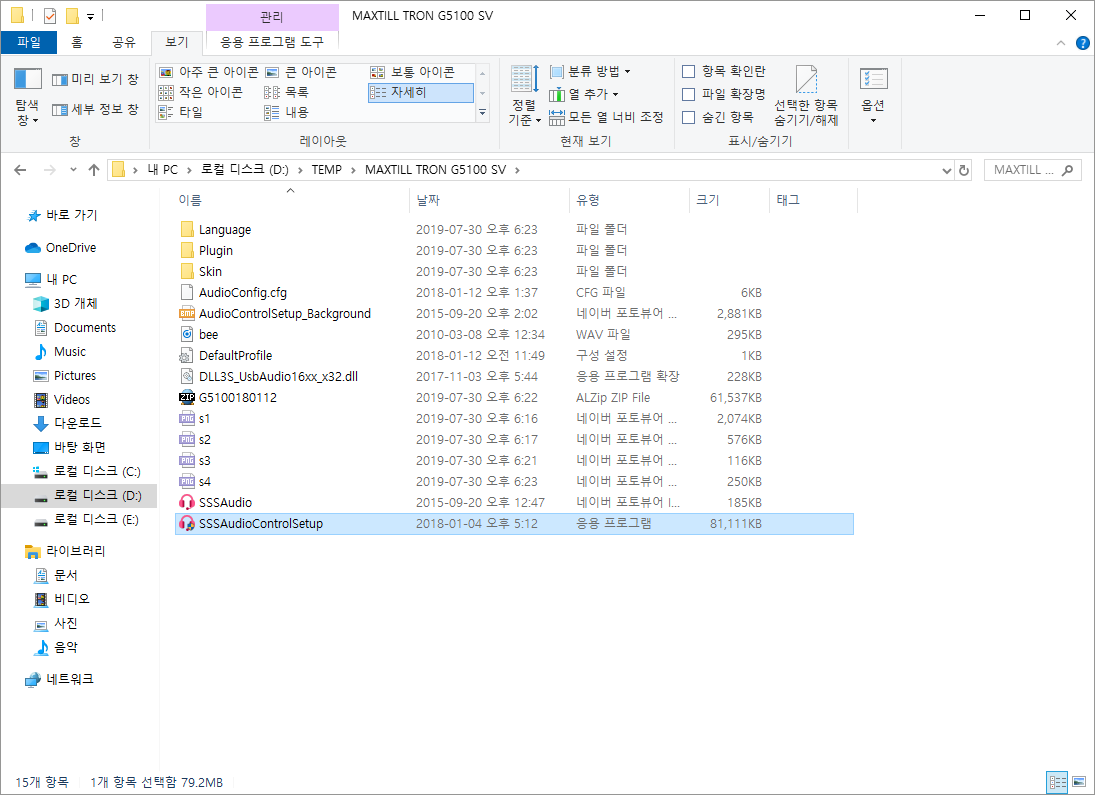Expand the layout gallery more arrow
Image resolution: width=1095 pixels, height=795 pixels.
[483, 112]
